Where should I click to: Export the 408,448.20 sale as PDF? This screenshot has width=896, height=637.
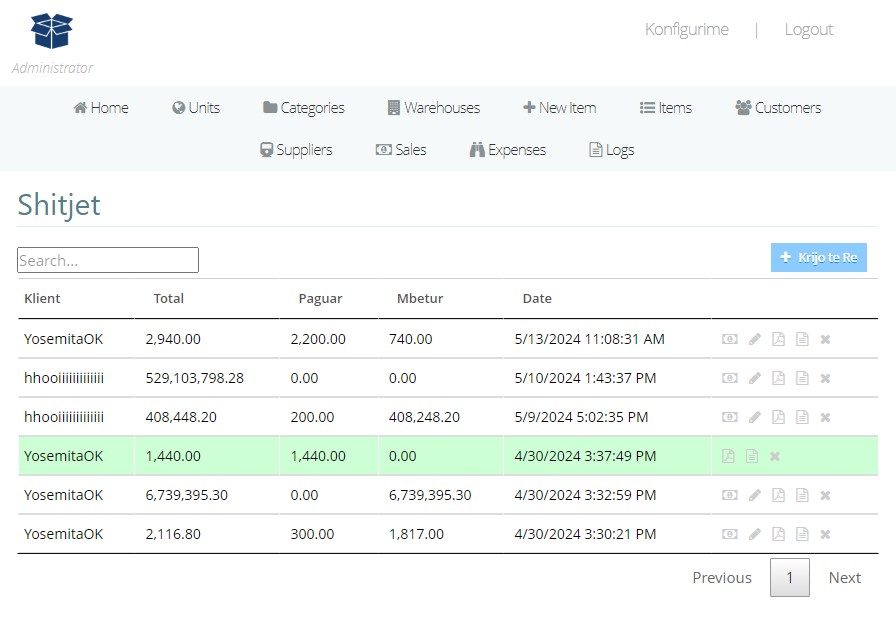[x=779, y=417]
